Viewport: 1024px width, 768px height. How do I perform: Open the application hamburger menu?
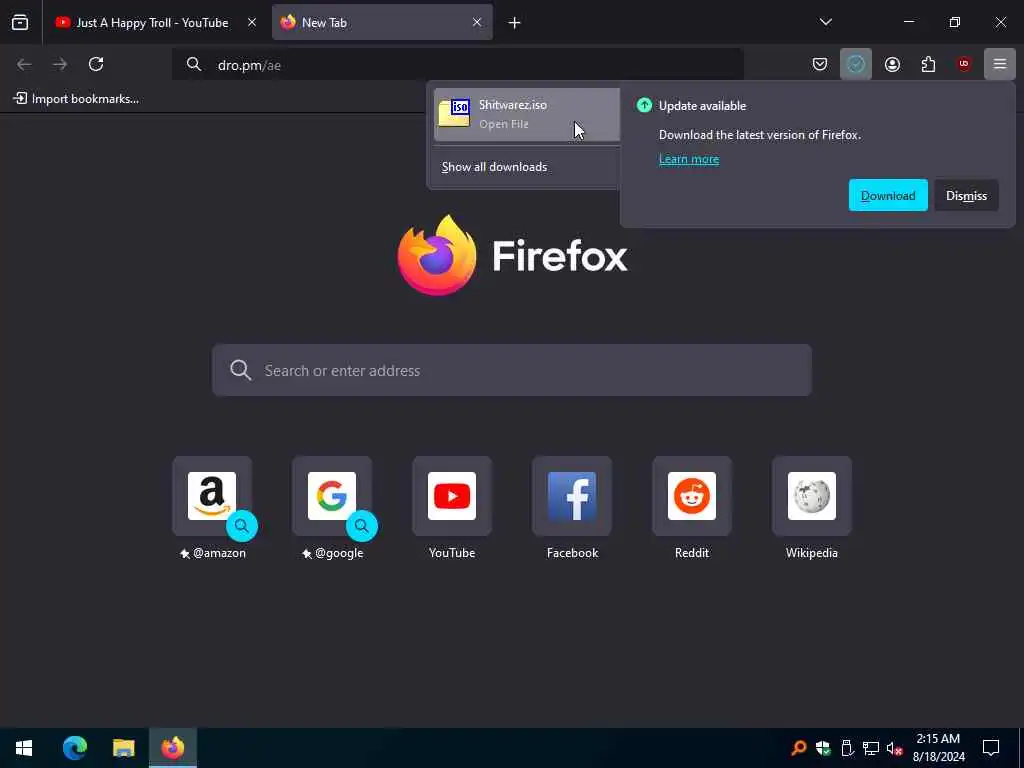(x=1000, y=64)
